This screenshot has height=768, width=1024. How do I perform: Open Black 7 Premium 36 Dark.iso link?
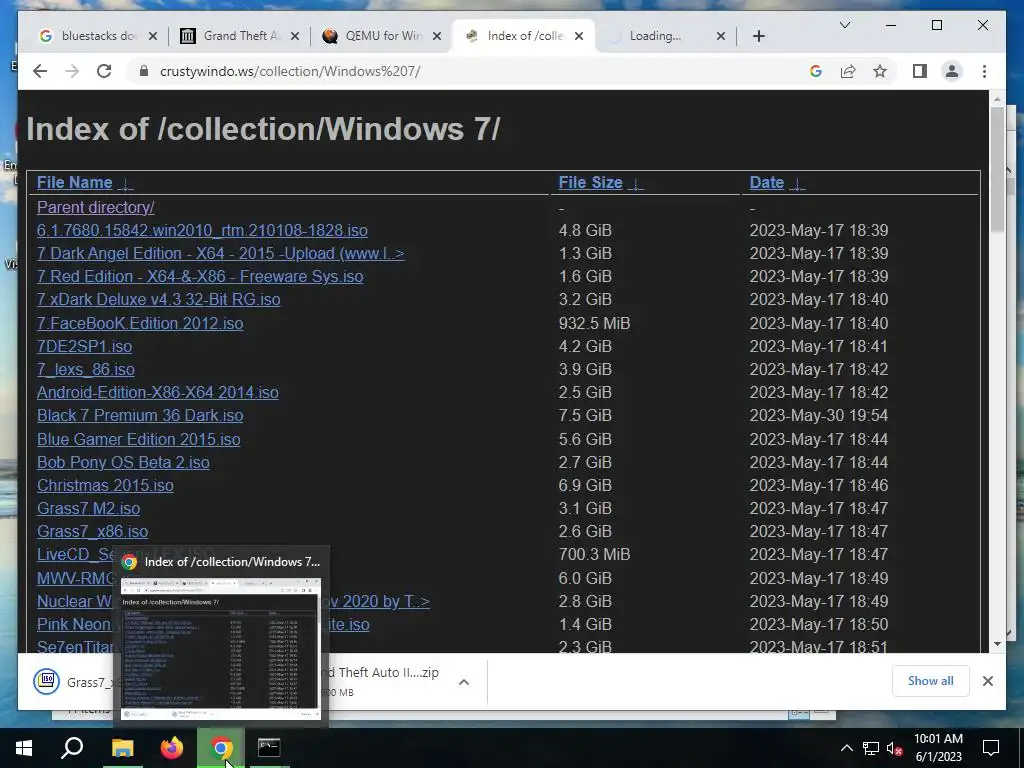(140, 415)
